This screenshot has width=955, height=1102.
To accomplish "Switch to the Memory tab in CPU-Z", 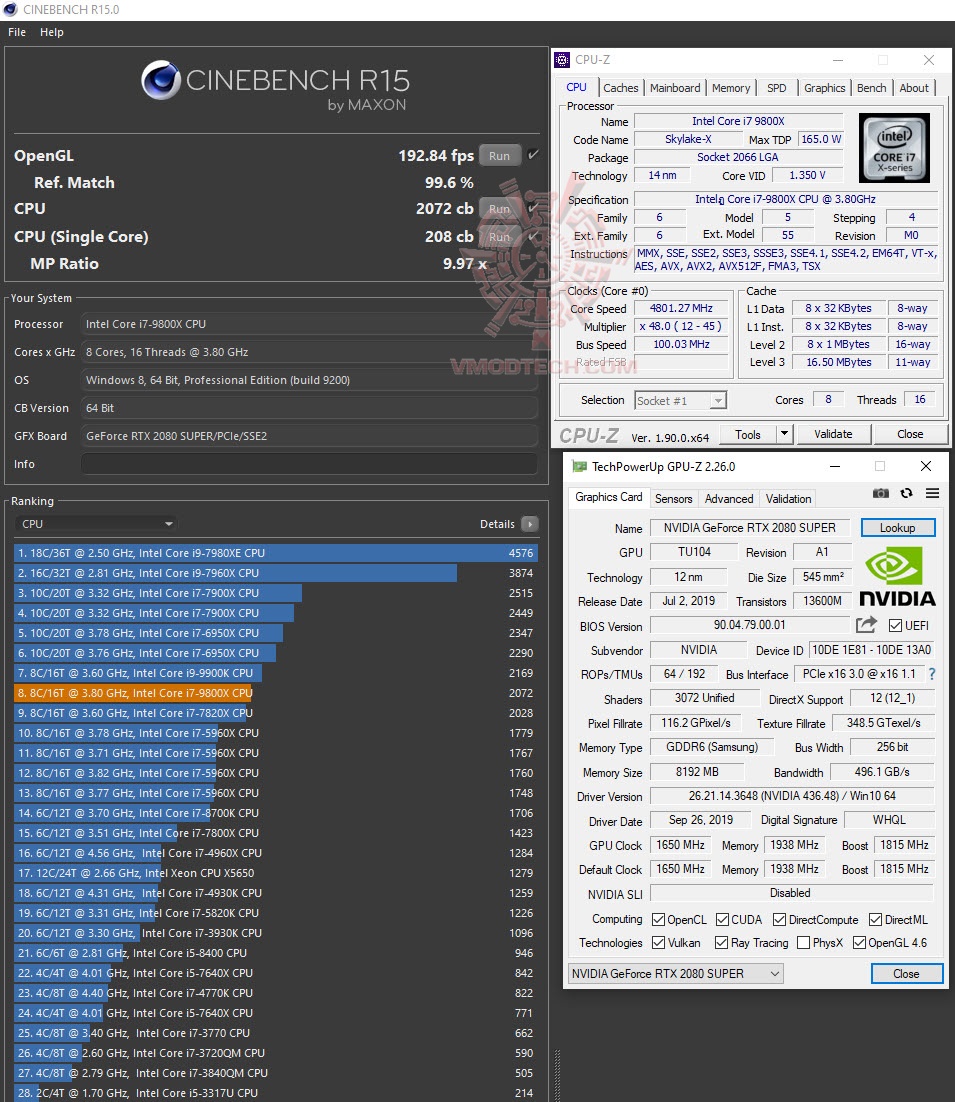I will click(731, 88).
